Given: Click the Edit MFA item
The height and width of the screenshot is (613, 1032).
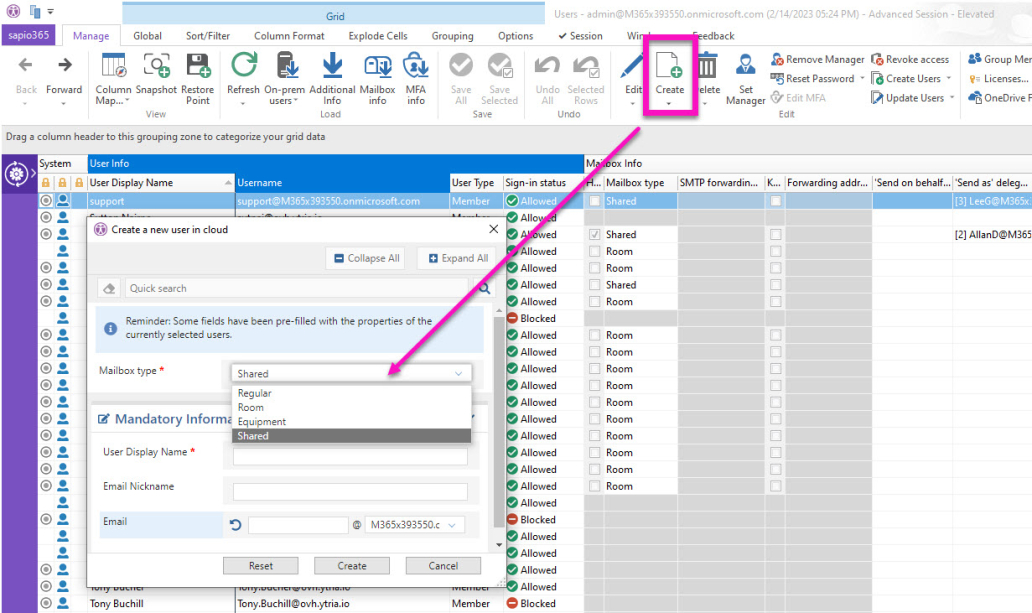Looking at the screenshot, I should 798,97.
